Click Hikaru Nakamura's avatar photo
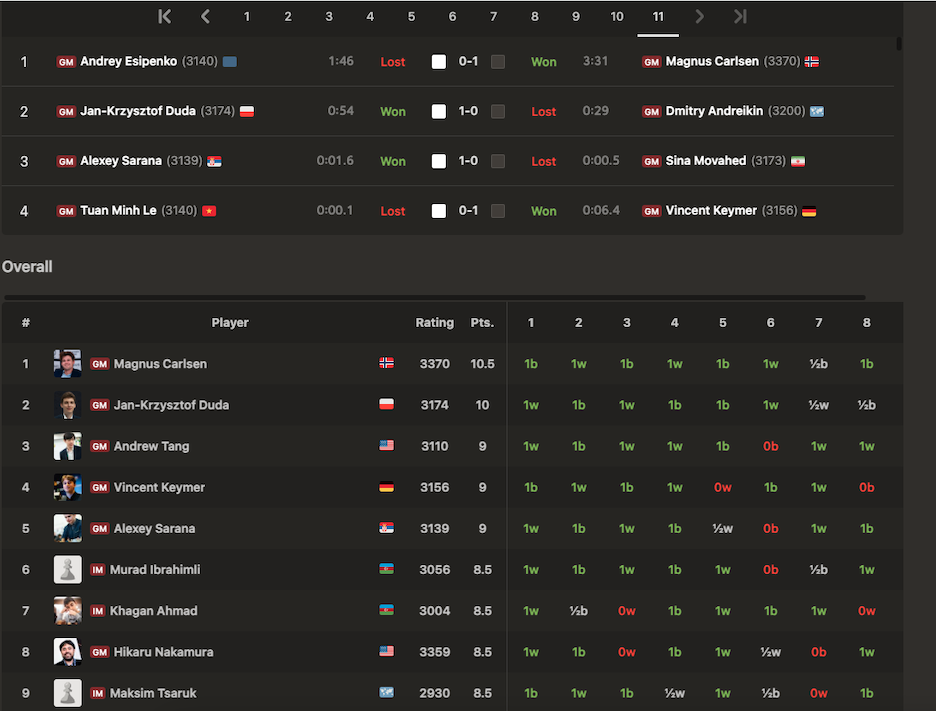936x711 pixels. point(67,652)
